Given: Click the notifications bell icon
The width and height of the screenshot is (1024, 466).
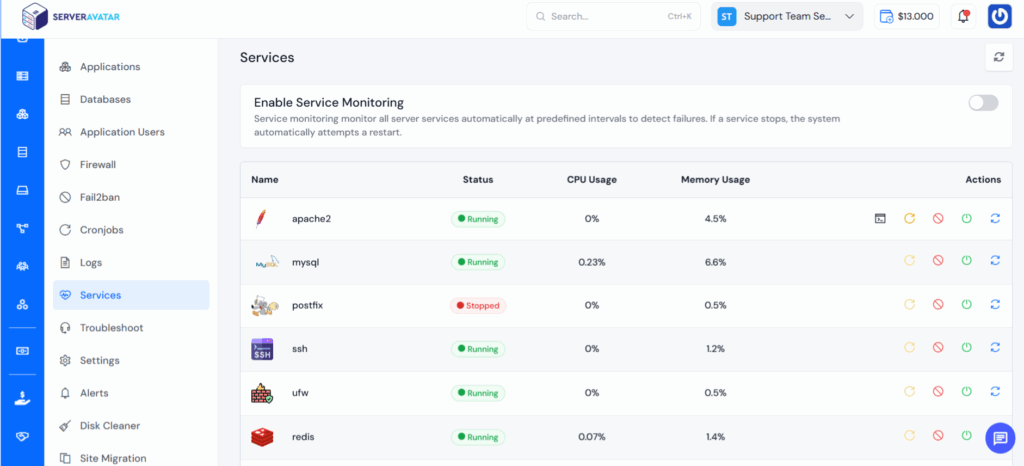Looking at the screenshot, I should click(963, 16).
